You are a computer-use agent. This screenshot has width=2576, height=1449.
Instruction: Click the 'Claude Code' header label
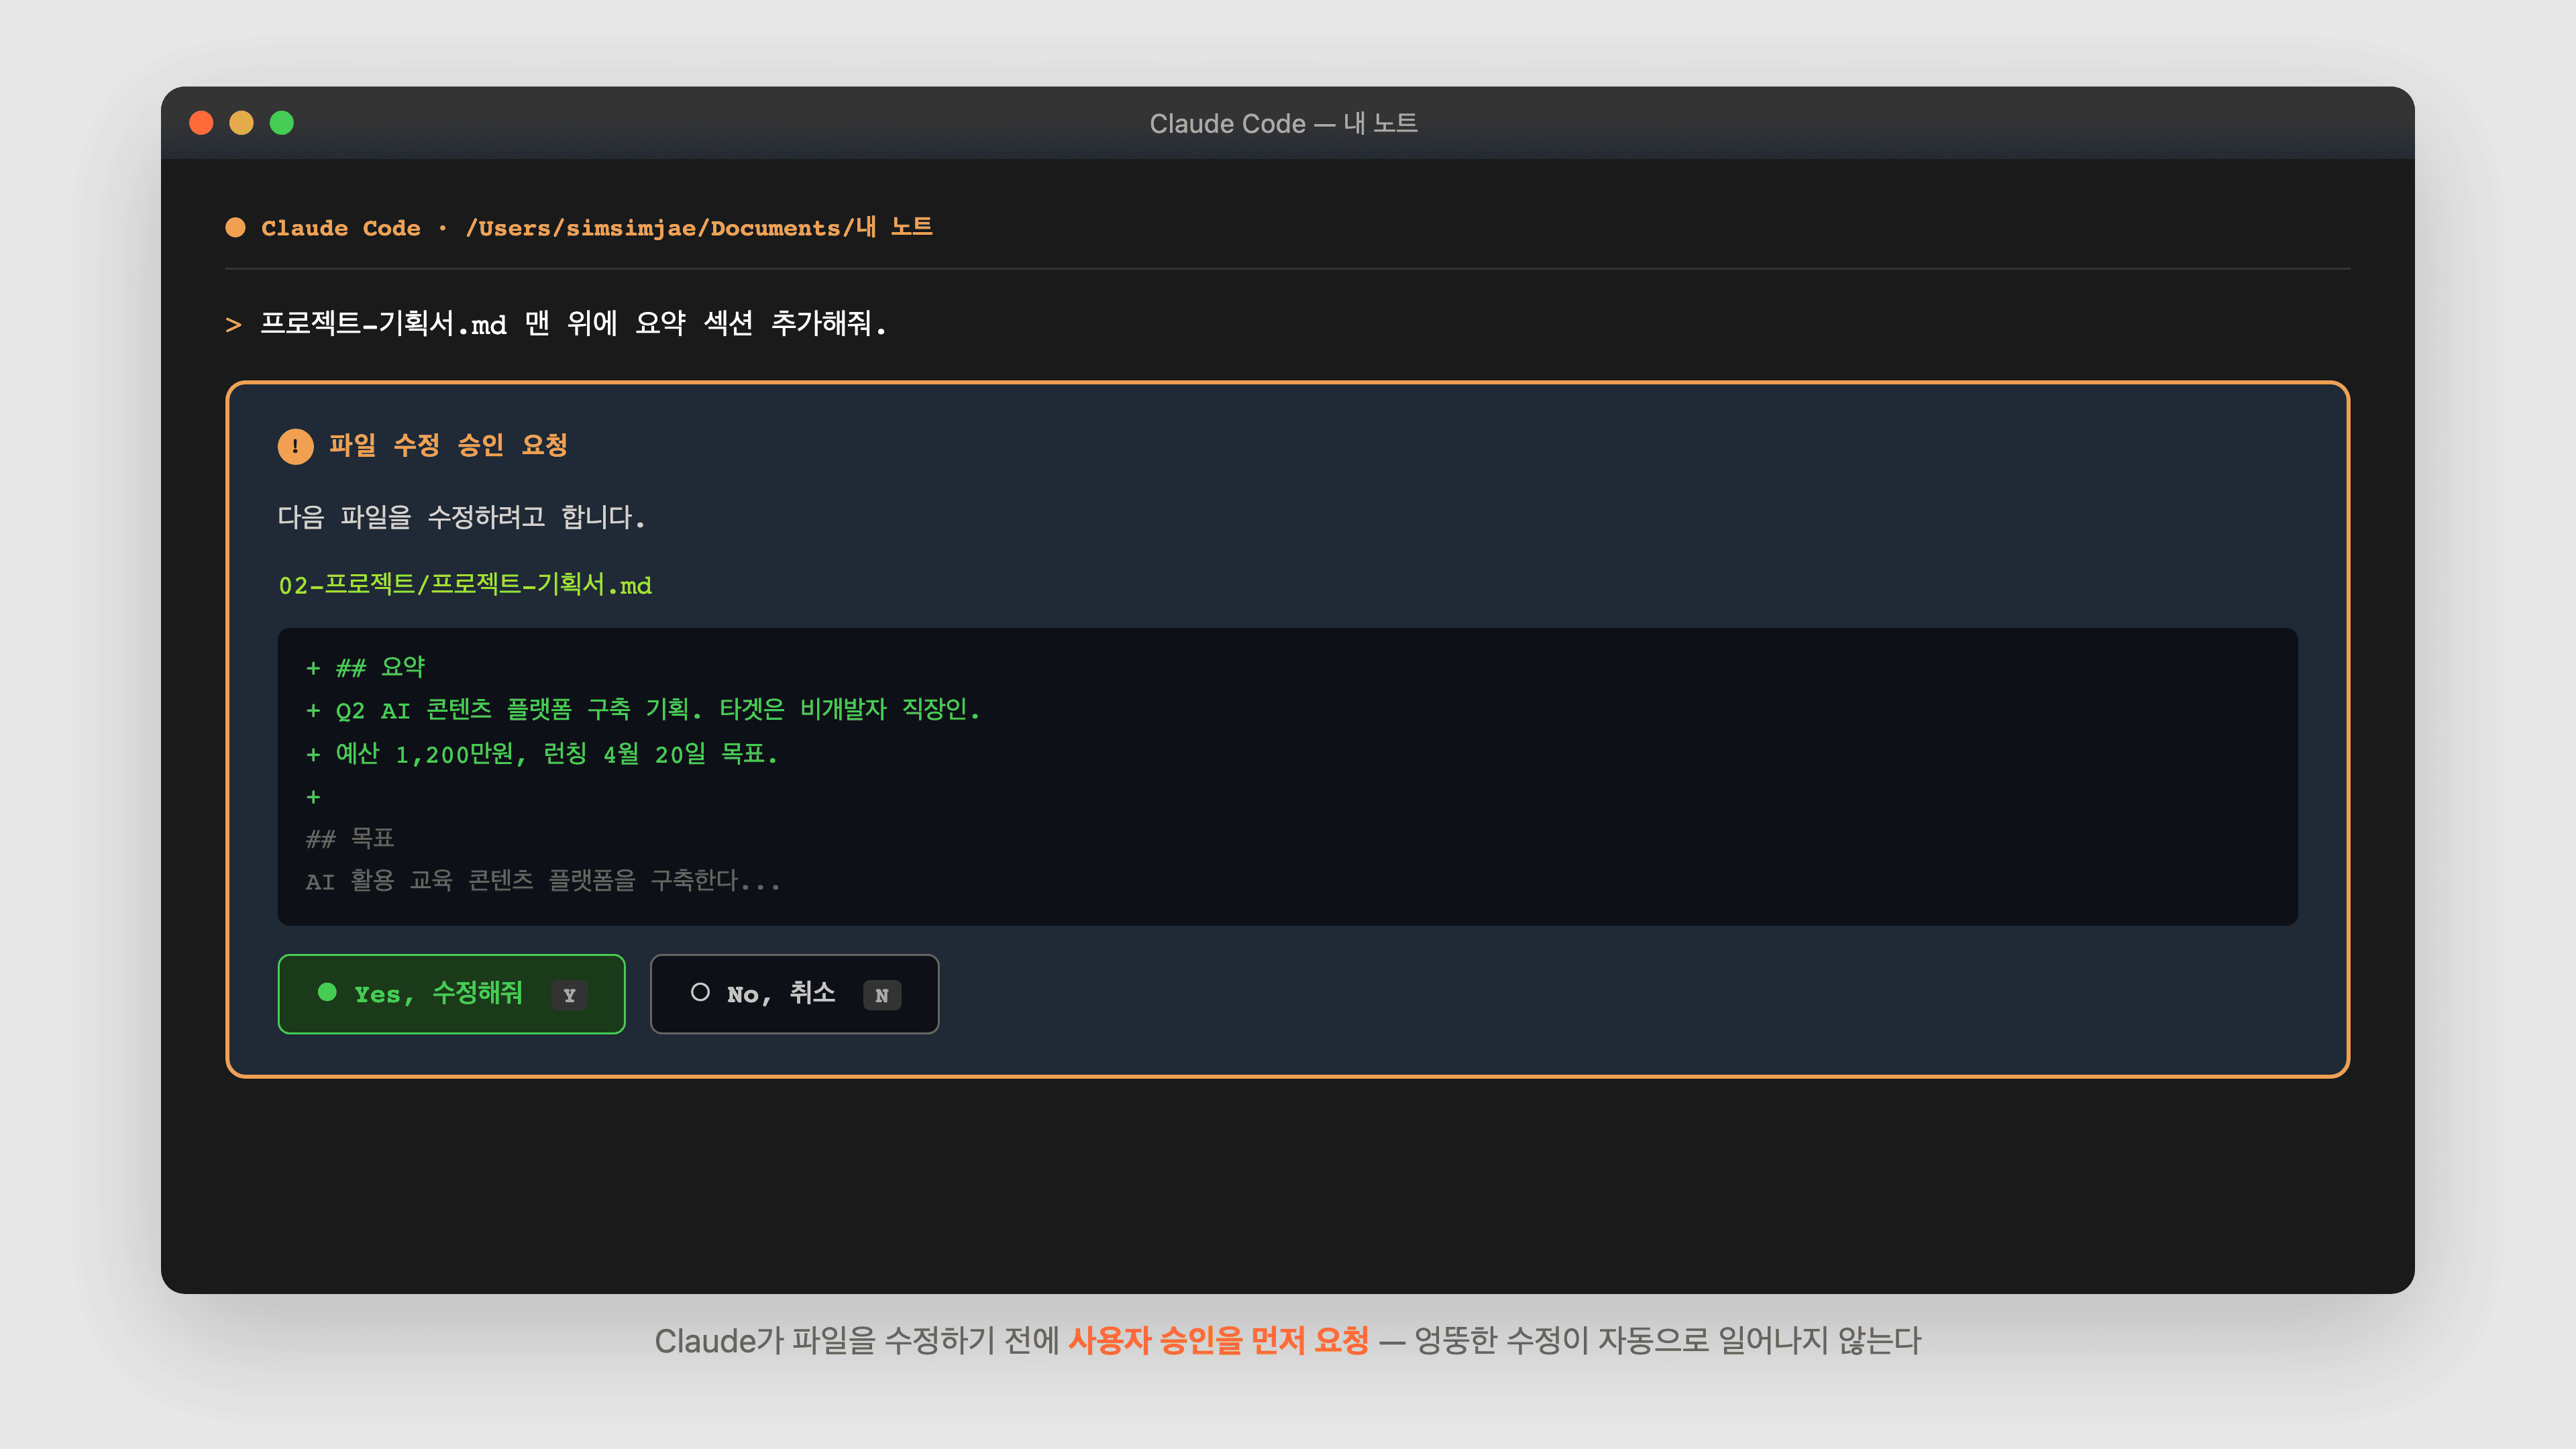tap(341, 228)
